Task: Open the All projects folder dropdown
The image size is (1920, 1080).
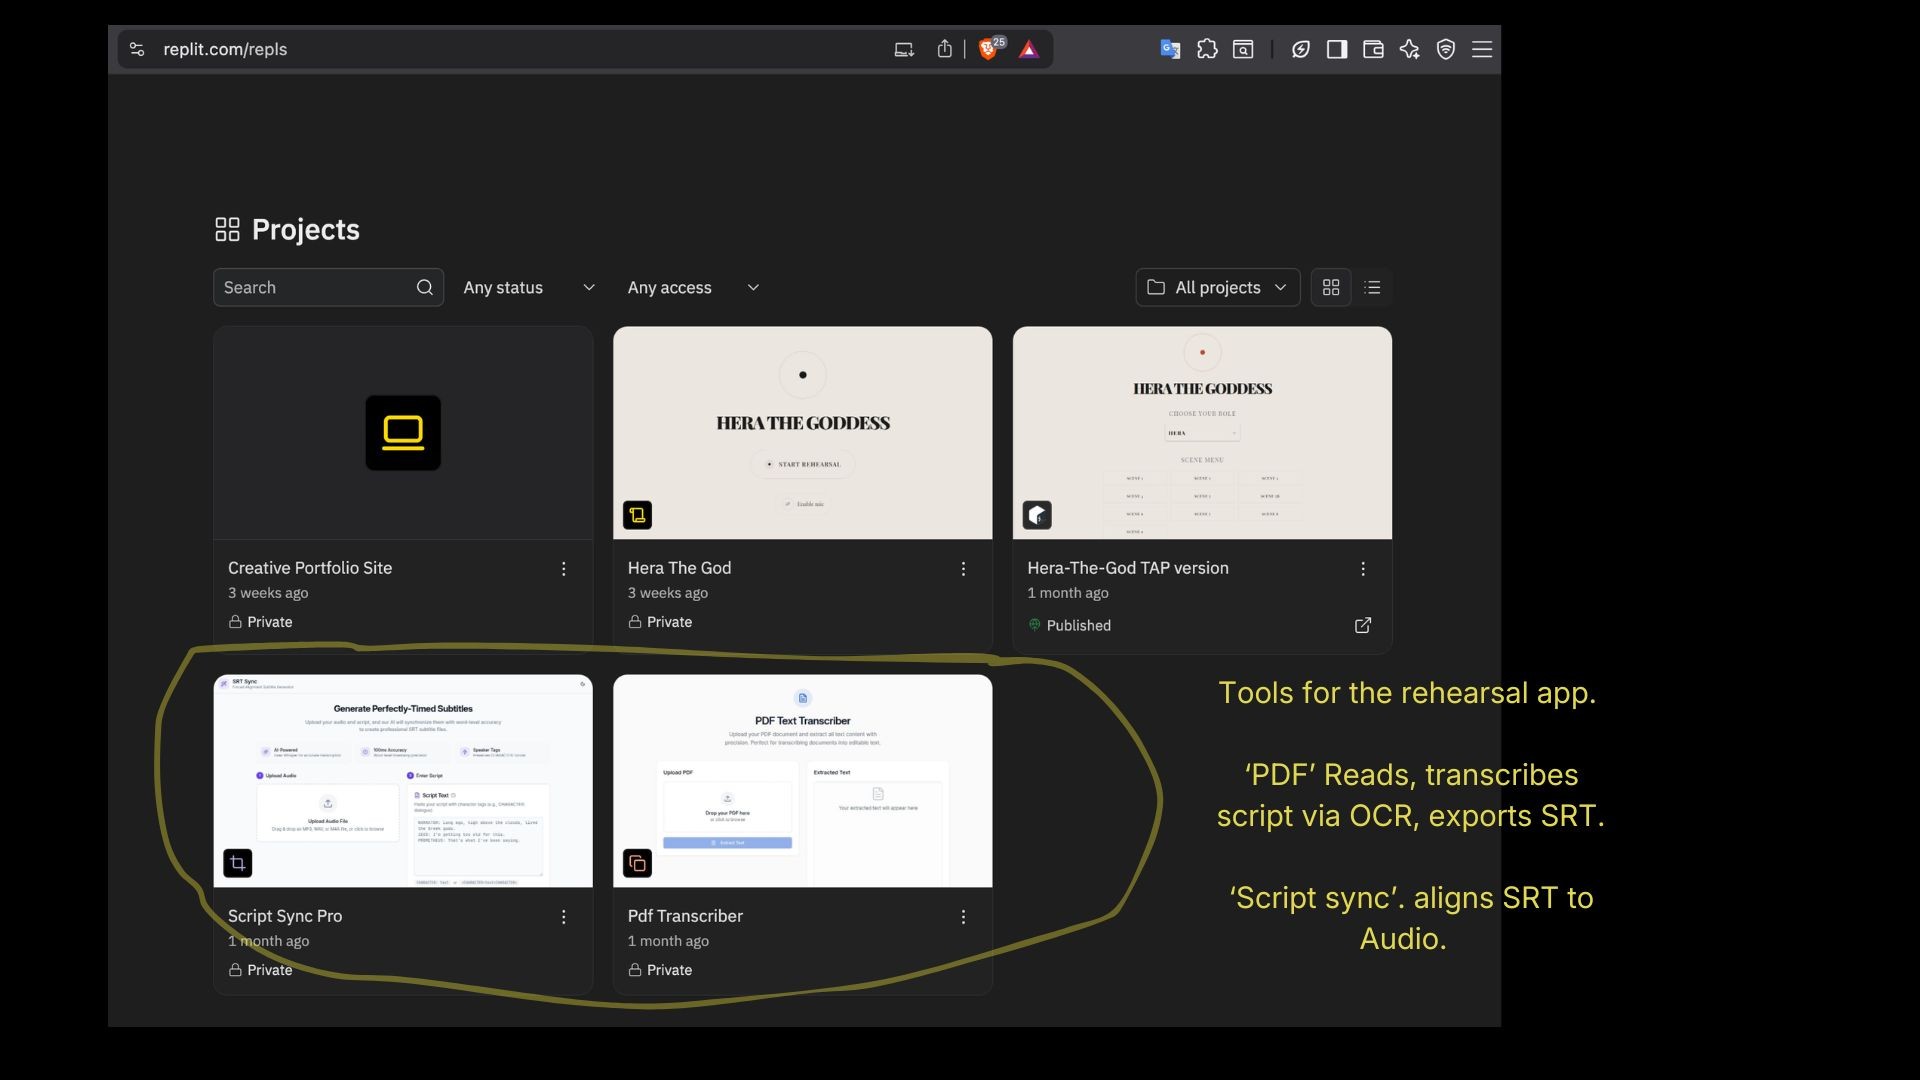Action: (1217, 288)
